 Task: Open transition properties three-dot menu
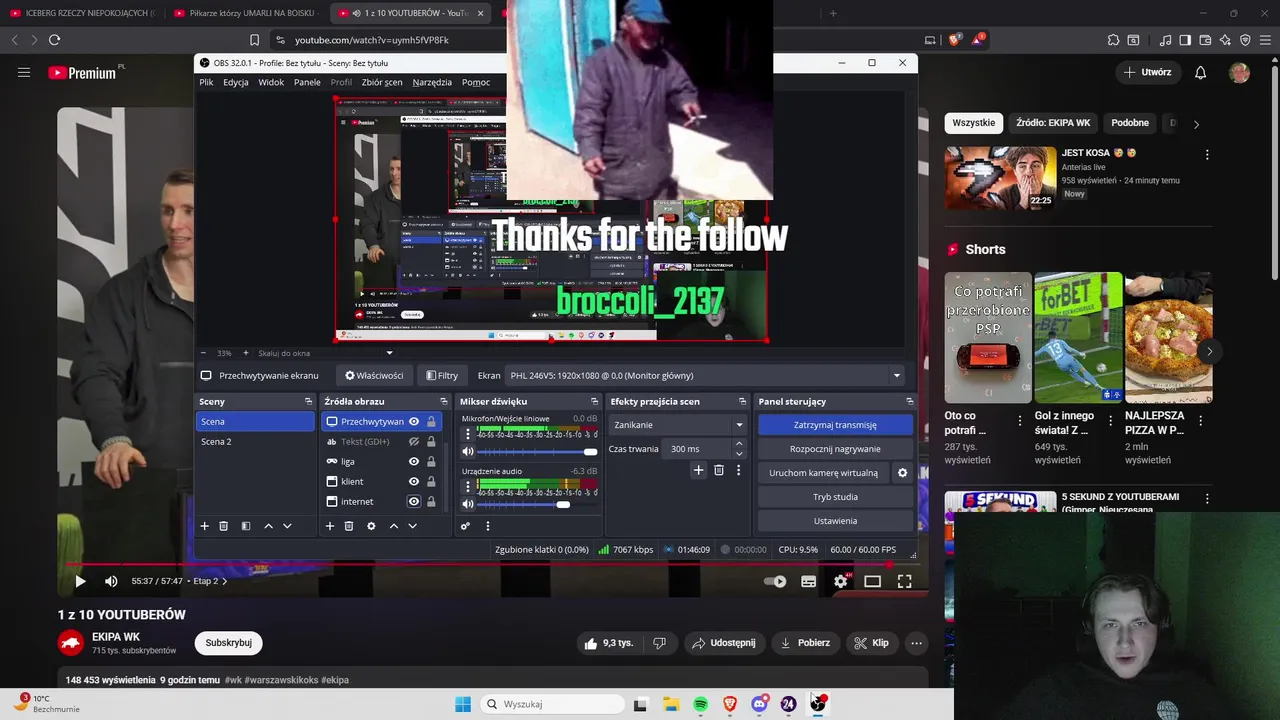pyautogui.click(x=739, y=470)
